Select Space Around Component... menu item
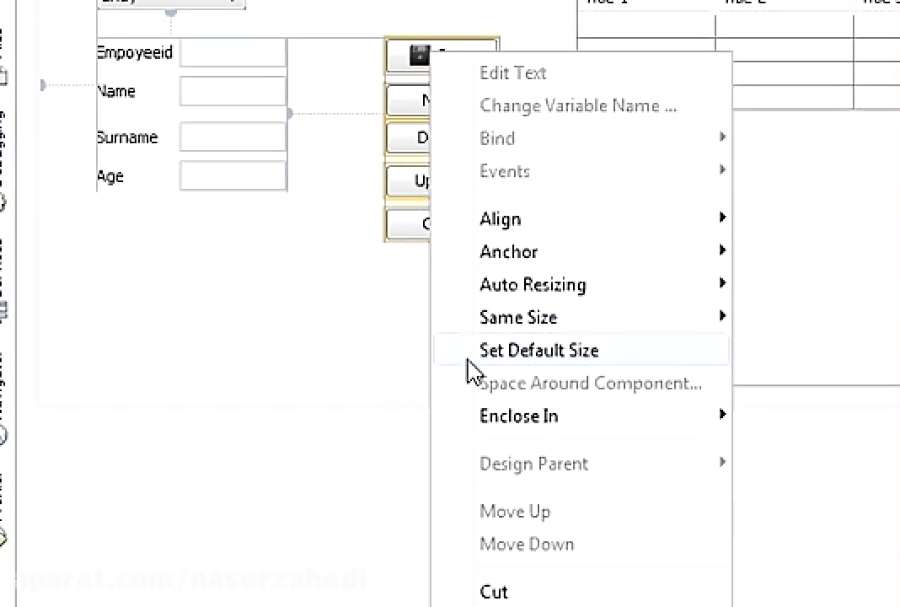The image size is (900, 607). (590, 383)
